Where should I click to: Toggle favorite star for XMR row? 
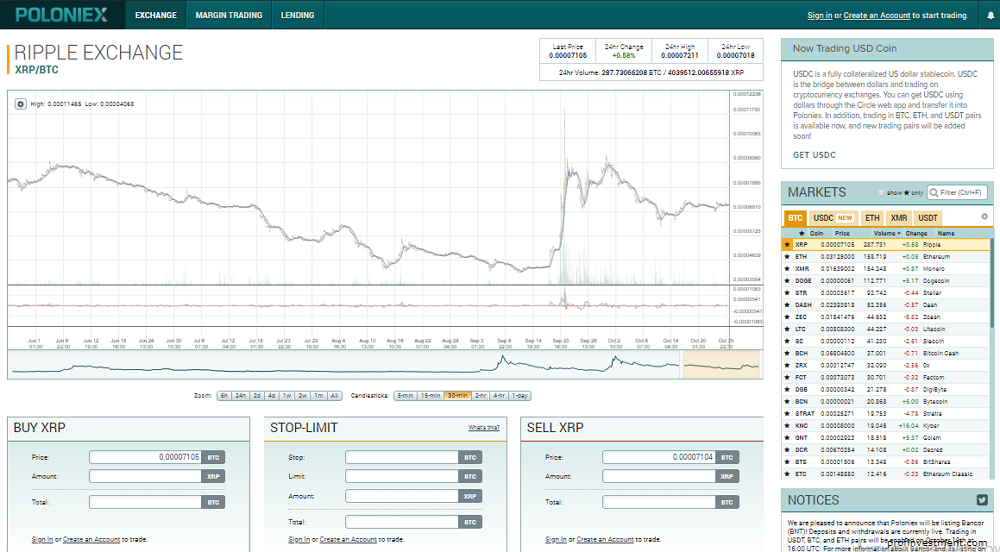787,269
